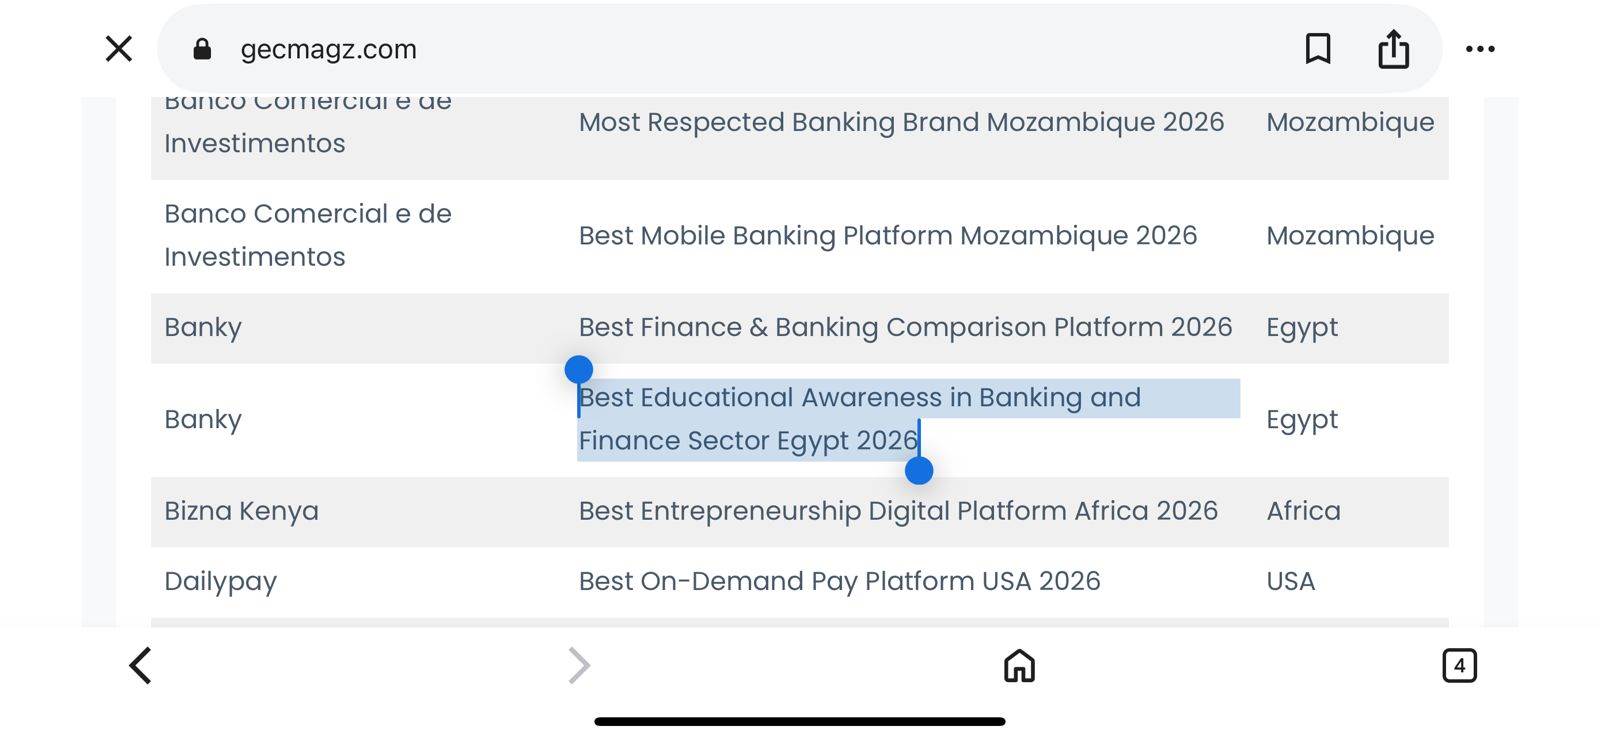Tap the bookmark icon
This screenshot has height=740, width=1600.
tap(1318, 49)
